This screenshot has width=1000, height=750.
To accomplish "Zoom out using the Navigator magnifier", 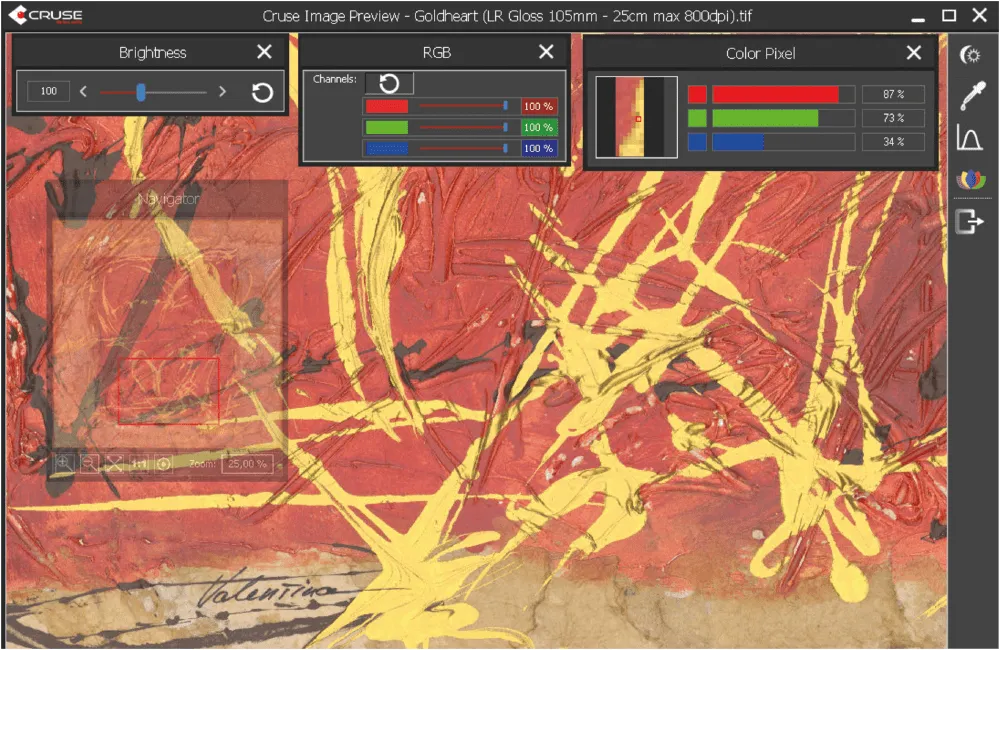I will (89, 463).
